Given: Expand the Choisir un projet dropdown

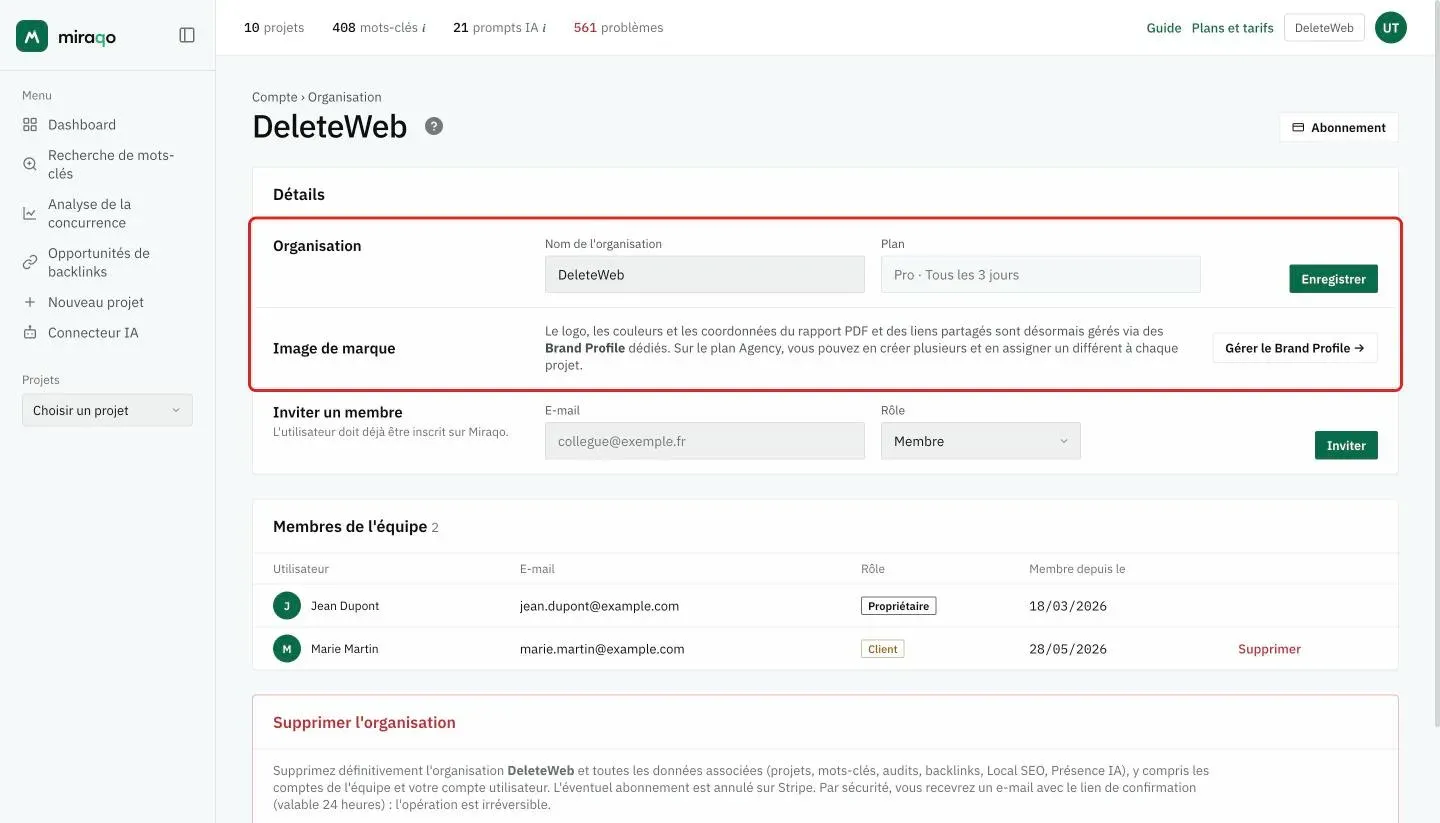Looking at the screenshot, I should 107,410.
